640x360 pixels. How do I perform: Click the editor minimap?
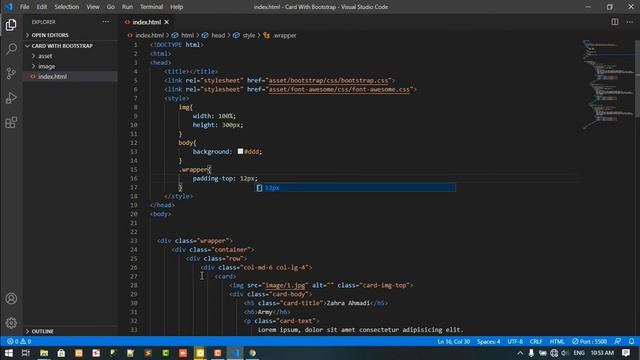click(x=608, y=84)
